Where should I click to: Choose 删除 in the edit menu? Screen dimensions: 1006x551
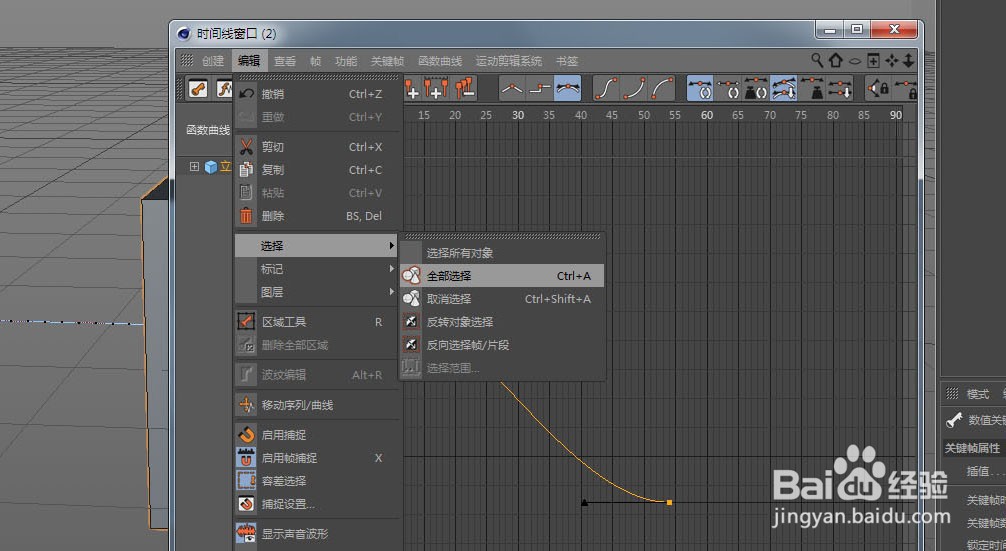click(318, 216)
